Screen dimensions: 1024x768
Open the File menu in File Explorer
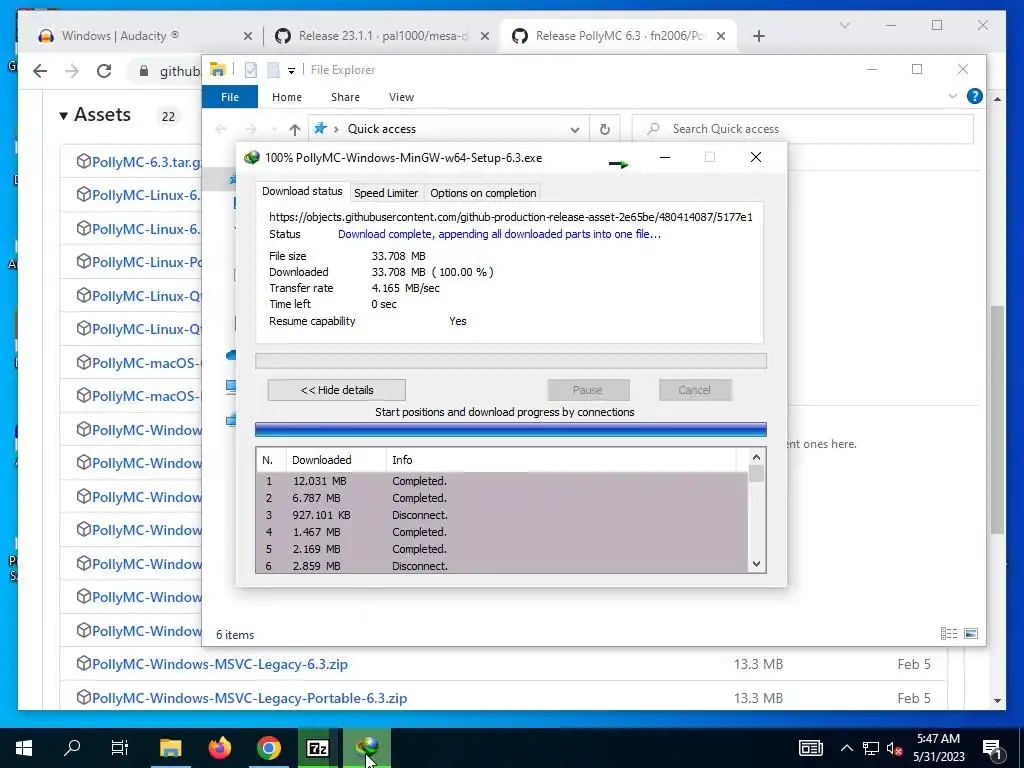coord(230,97)
